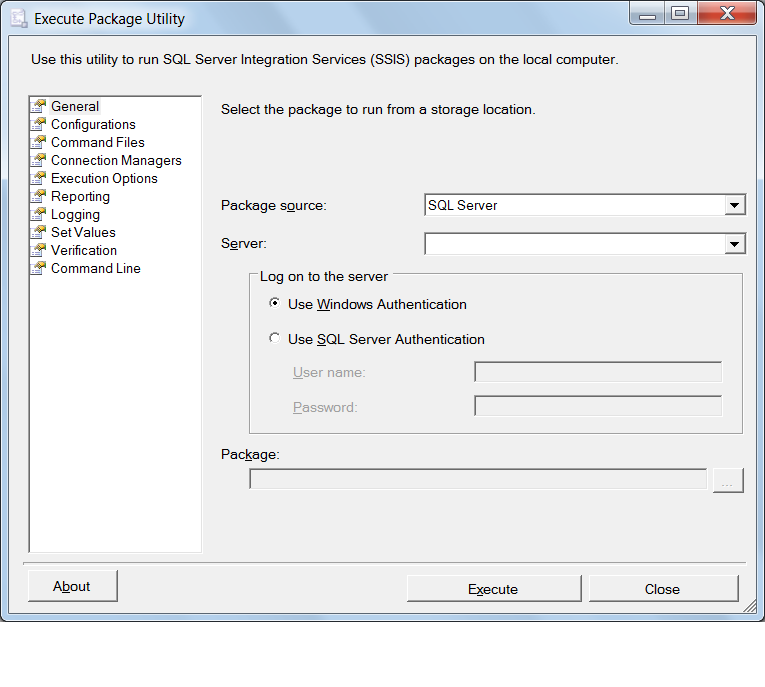This screenshot has width=765, height=687.
Task: Minimize the Execute Package Utility window
Action: [647, 14]
